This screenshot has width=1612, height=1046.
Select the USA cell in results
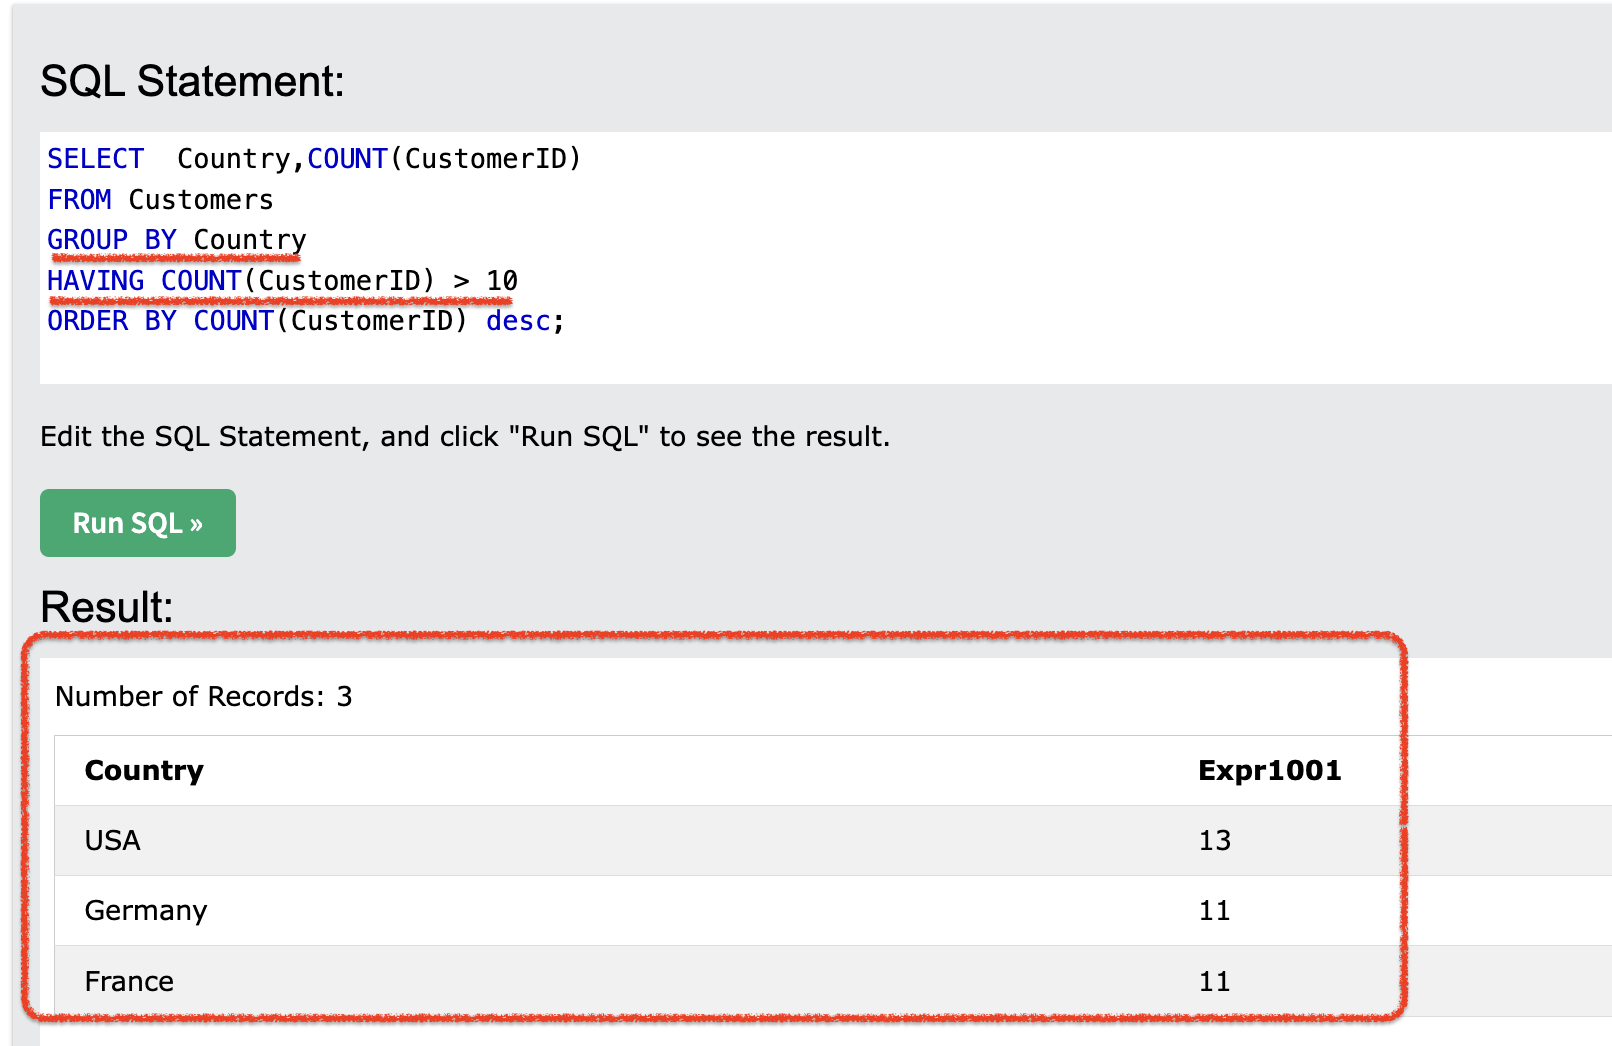coord(112,841)
